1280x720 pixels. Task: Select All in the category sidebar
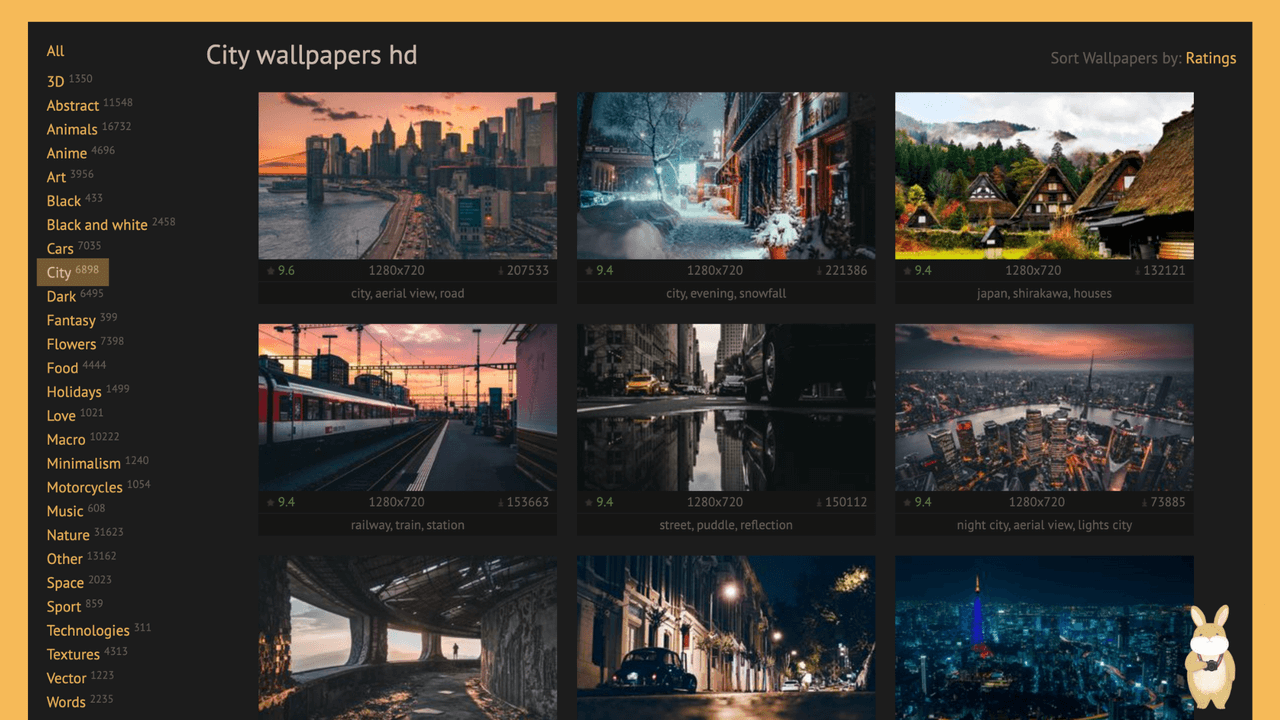(x=55, y=51)
